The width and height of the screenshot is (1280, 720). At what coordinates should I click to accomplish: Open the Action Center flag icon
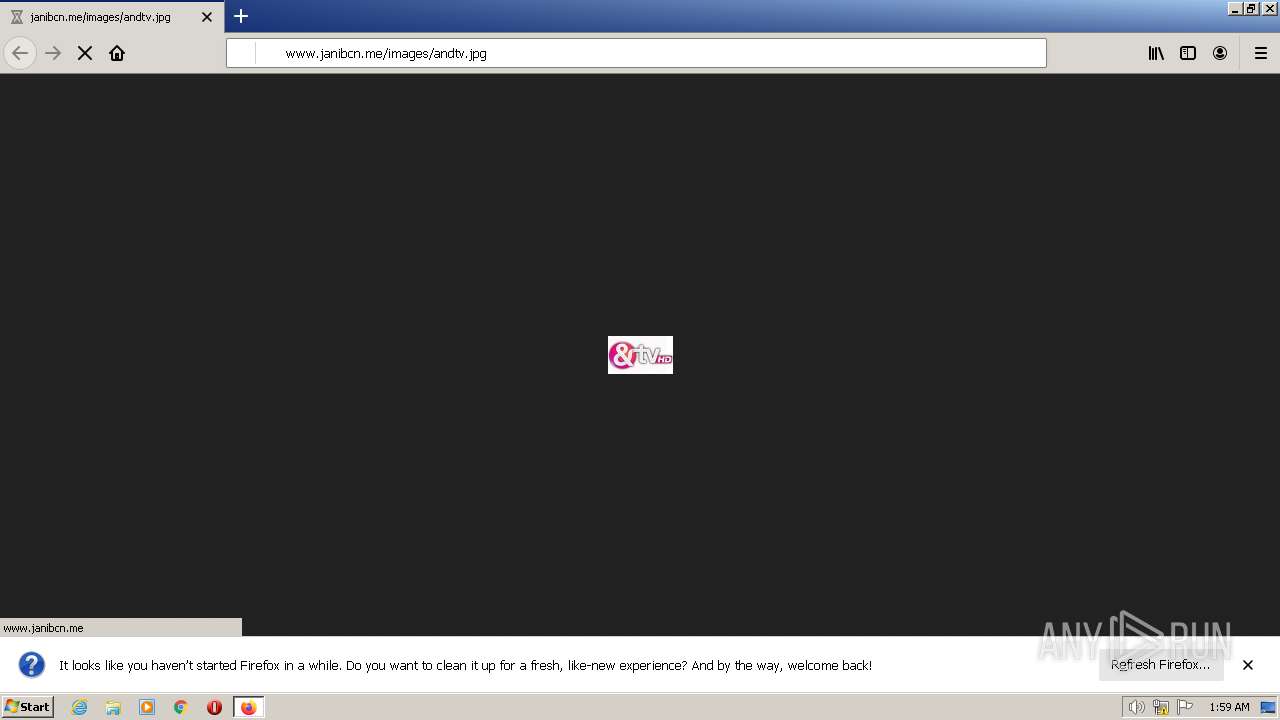pos(1186,707)
